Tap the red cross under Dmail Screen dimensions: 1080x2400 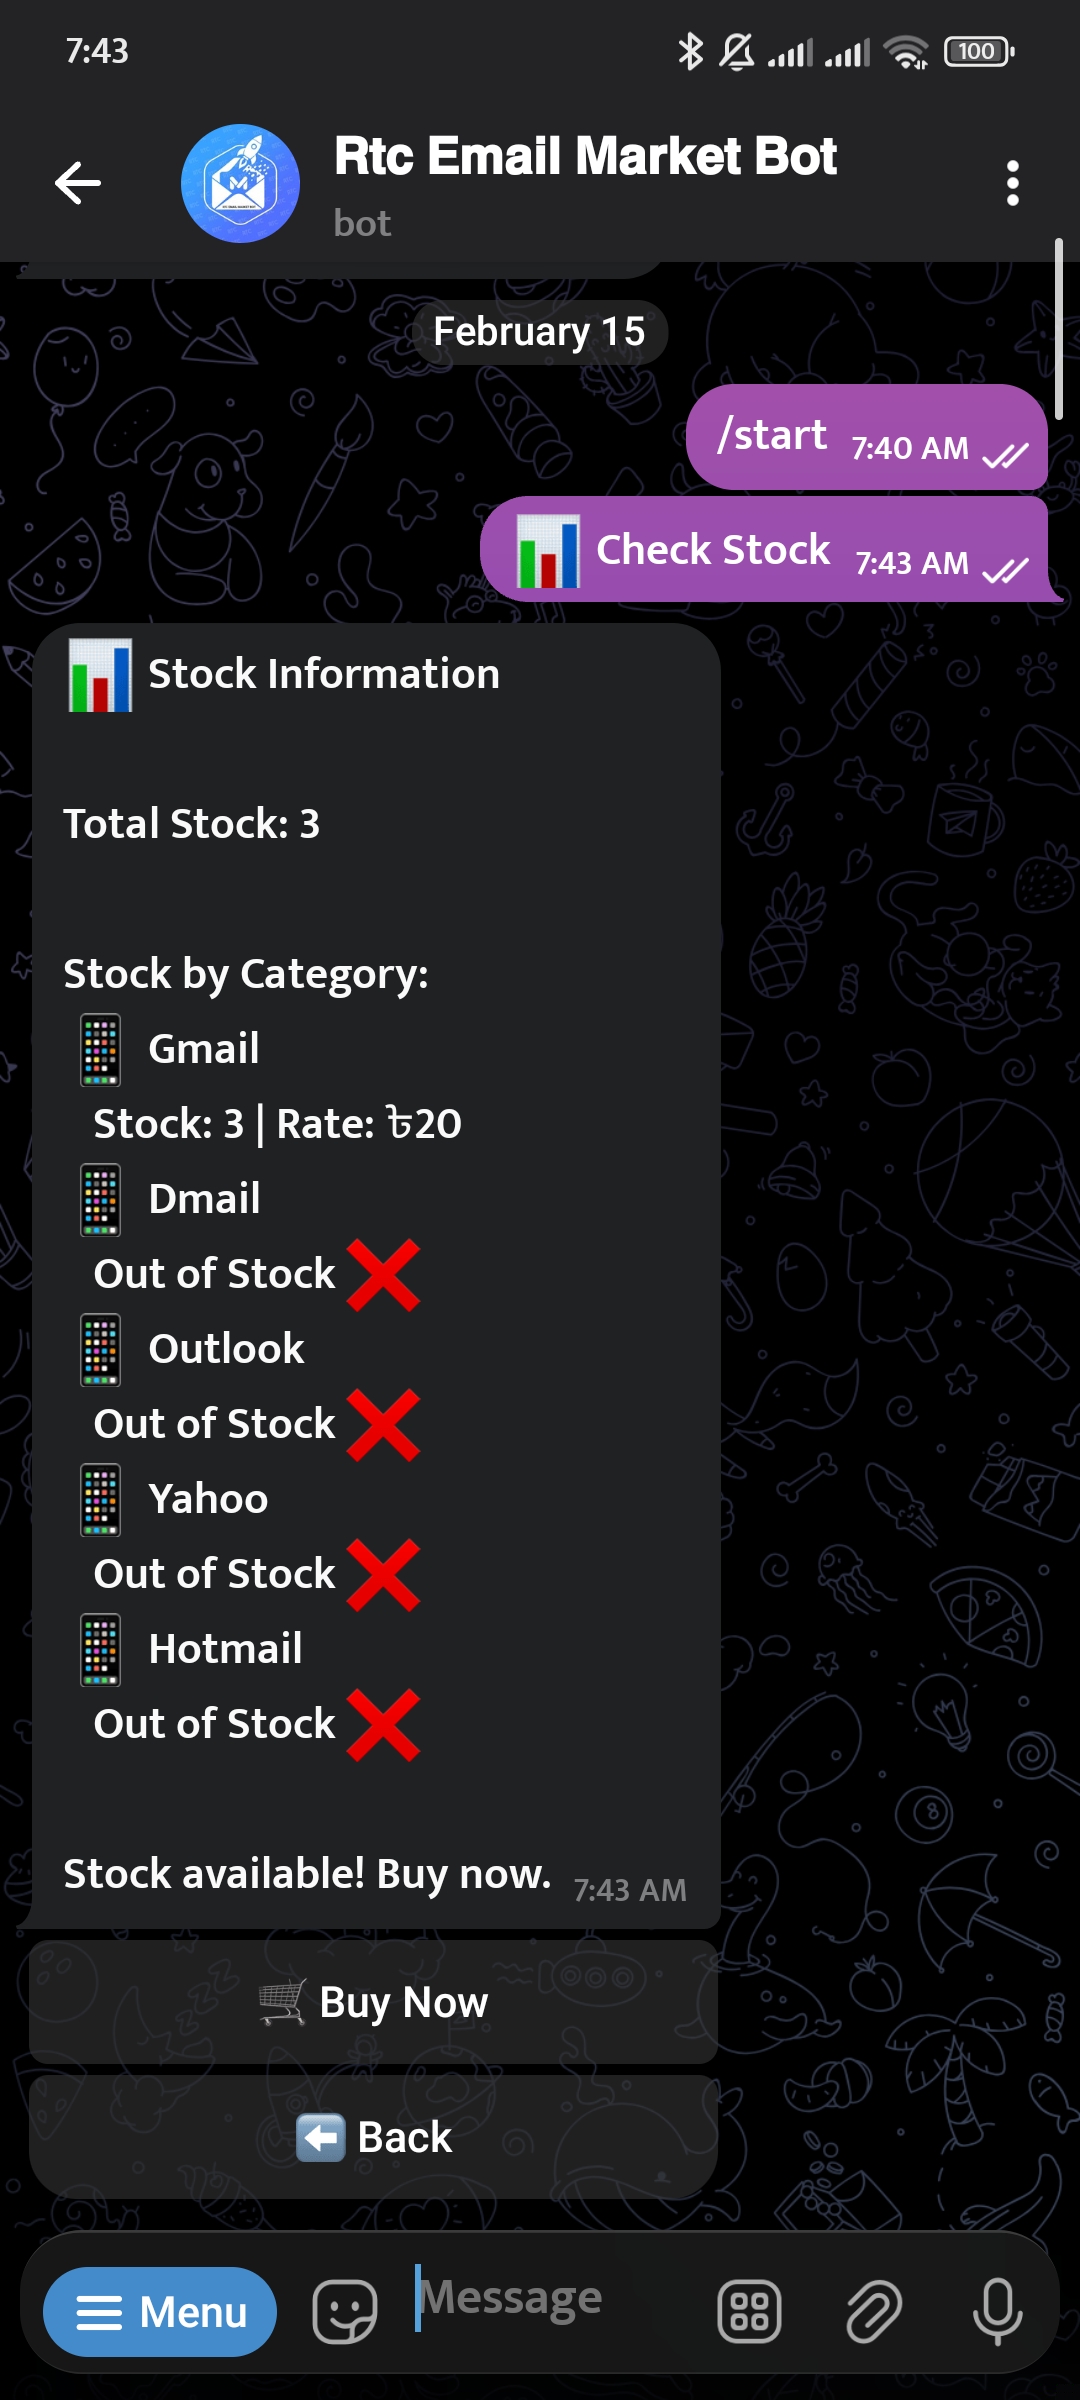(383, 1275)
